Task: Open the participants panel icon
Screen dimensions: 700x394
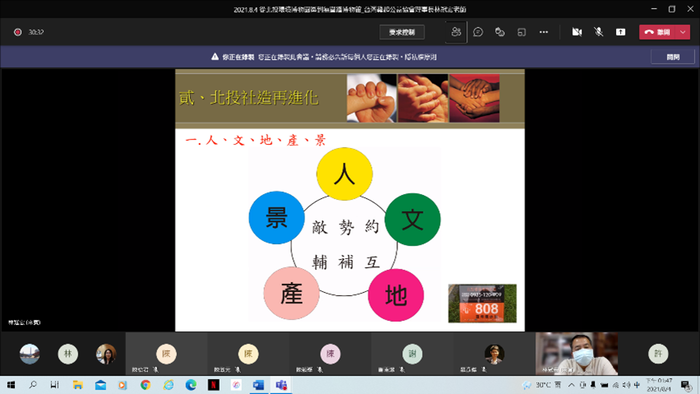Action: pyautogui.click(x=456, y=32)
